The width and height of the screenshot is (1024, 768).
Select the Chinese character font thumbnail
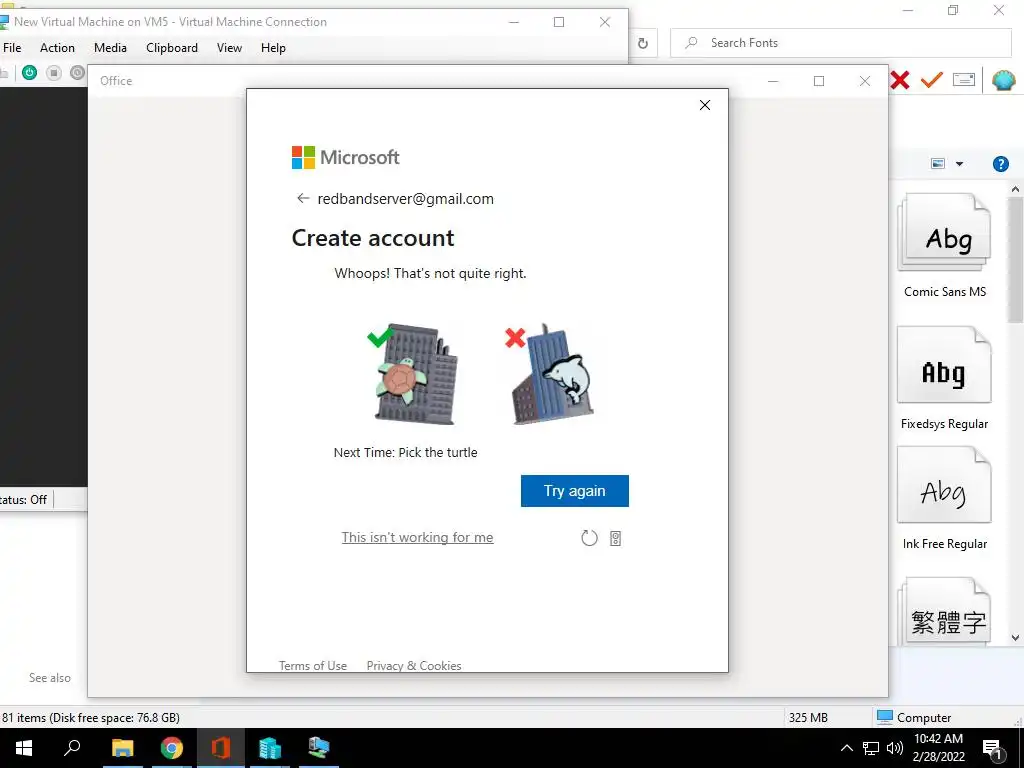coord(944,613)
